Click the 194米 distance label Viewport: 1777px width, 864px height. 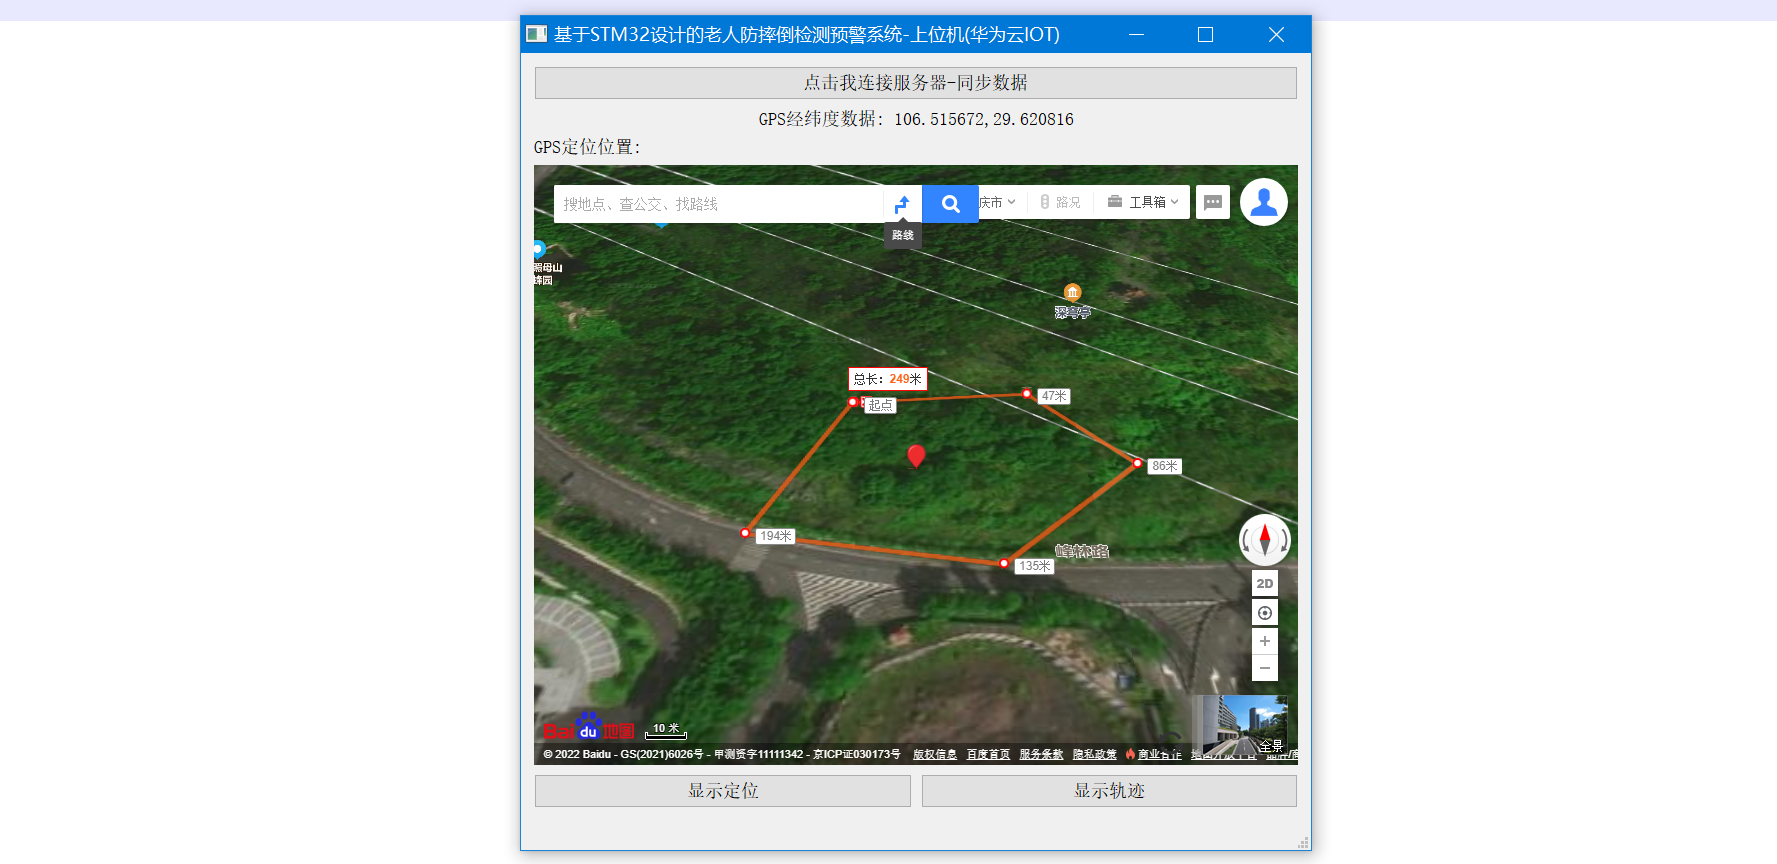(x=775, y=536)
